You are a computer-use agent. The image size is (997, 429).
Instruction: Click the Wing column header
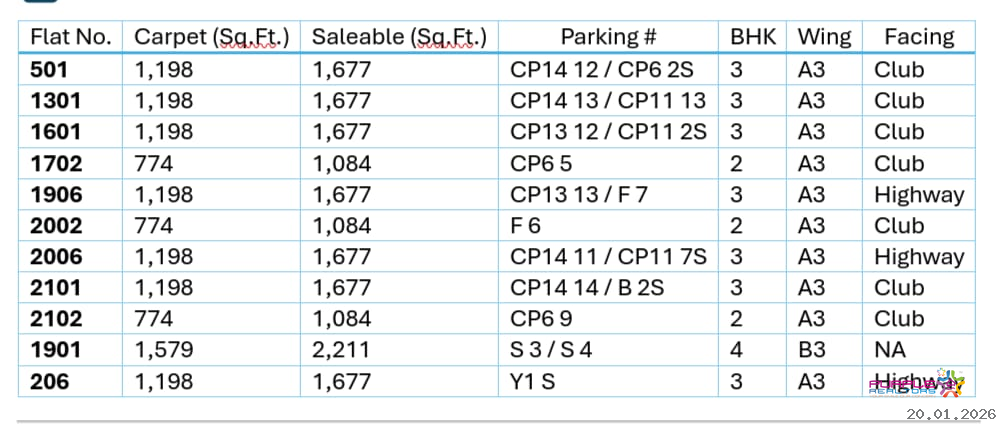coord(824,38)
